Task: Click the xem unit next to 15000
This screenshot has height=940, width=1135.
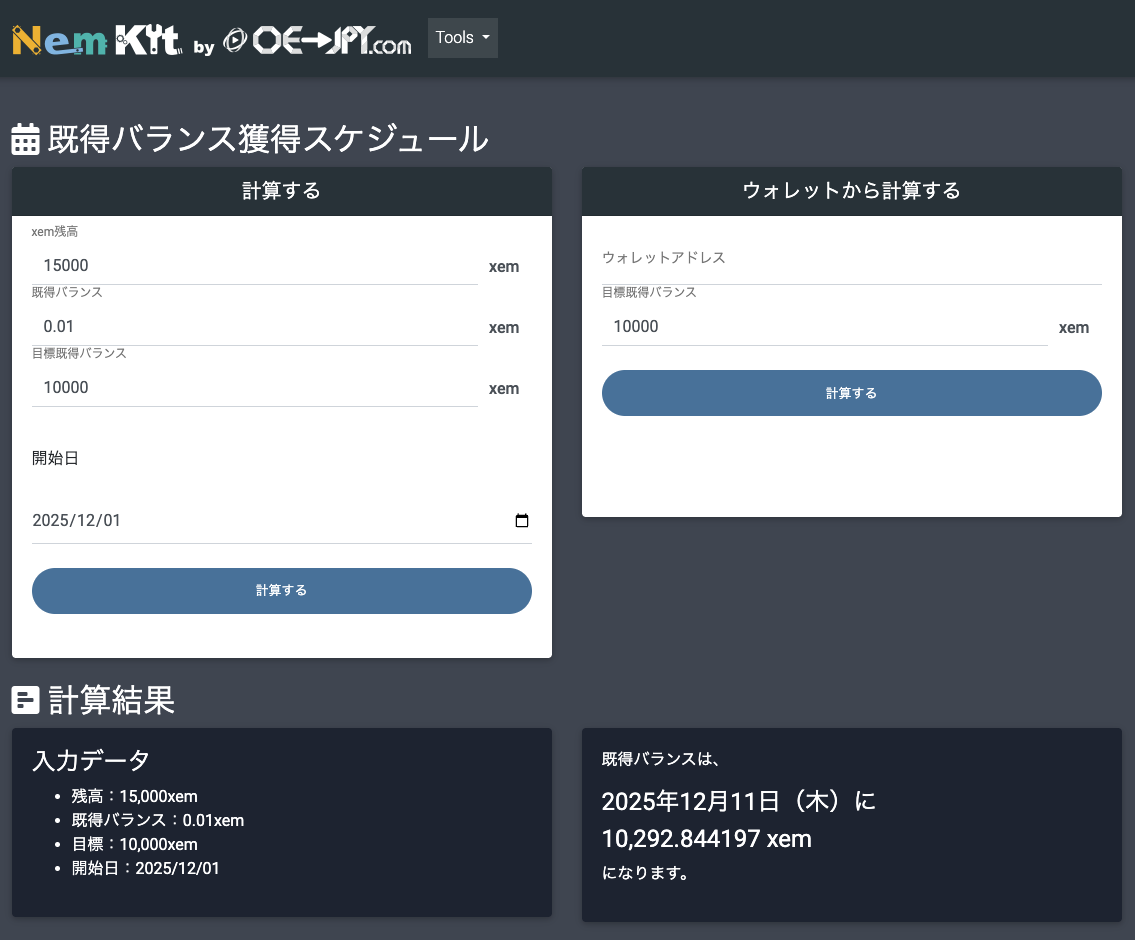Action: 504,266
